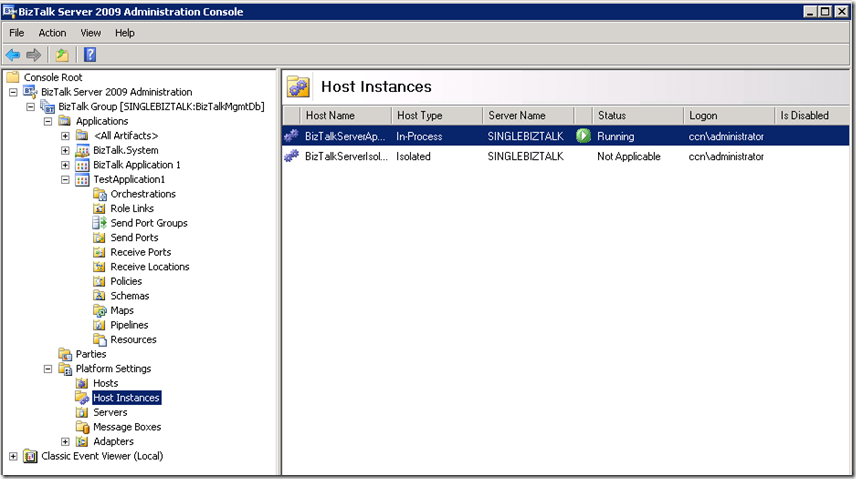Click the Classic Event Viewer icon

[x=30, y=456]
